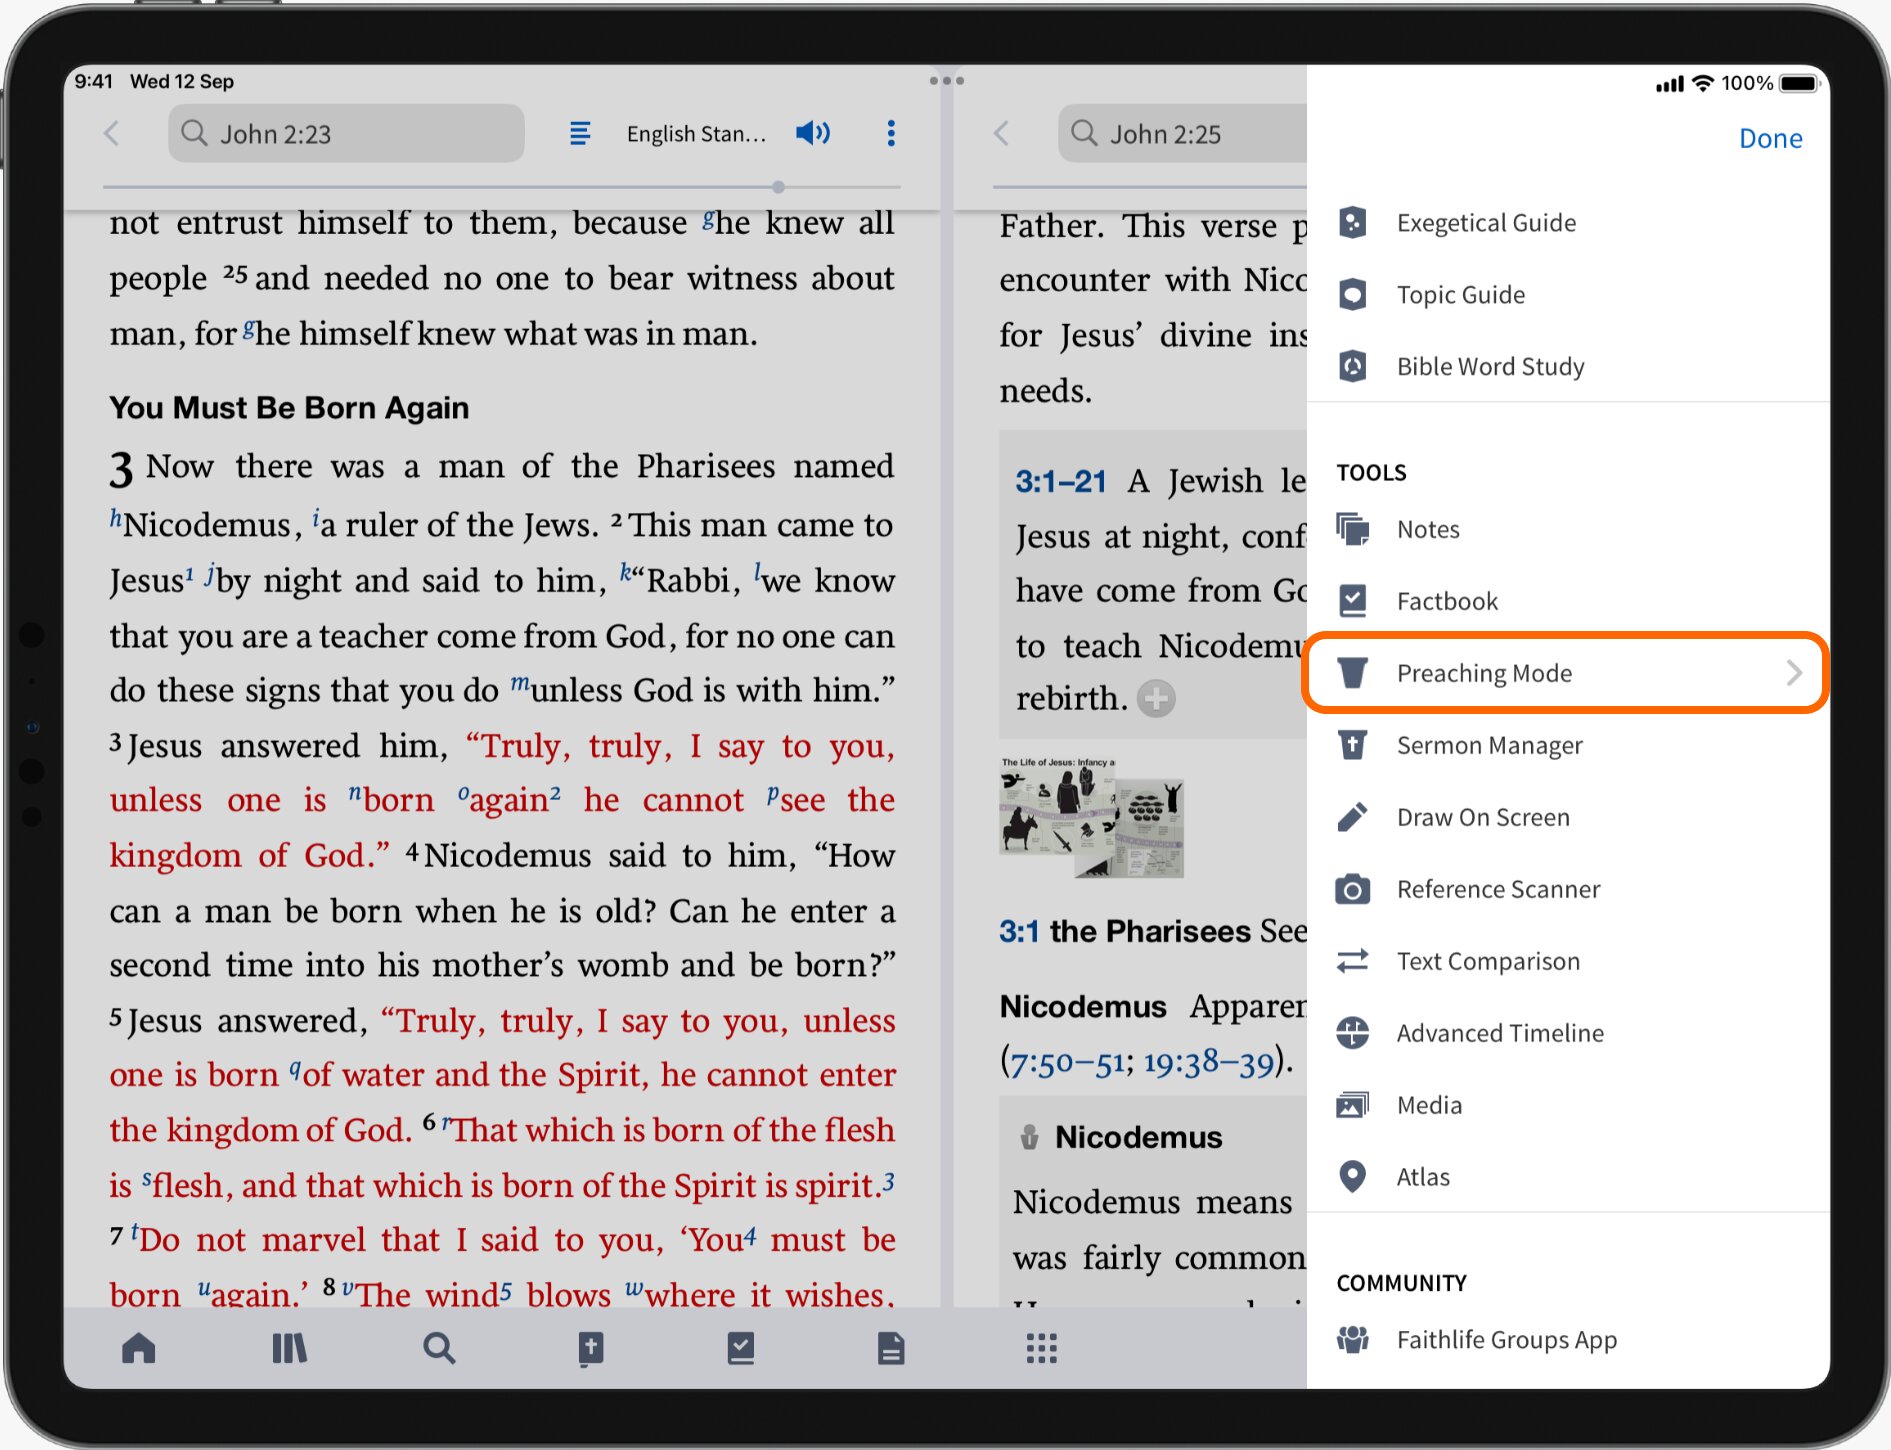The width and height of the screenshot is (1891, 1450).
Task: Tap the 9:41 clock in status bar
Action: 94,81
